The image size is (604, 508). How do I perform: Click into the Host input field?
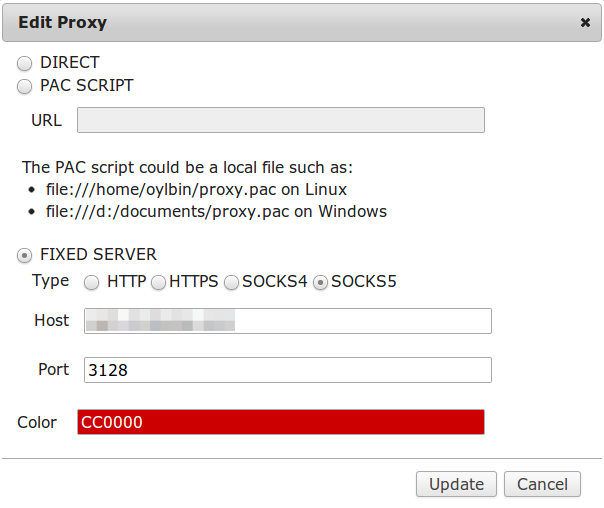pyautogui.click(x=288, y=321)
